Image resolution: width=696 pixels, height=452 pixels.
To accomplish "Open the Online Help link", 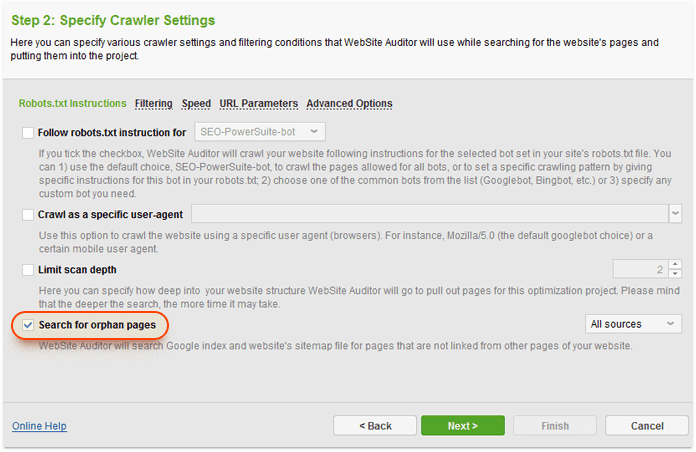I will click(x=39, y=426).
